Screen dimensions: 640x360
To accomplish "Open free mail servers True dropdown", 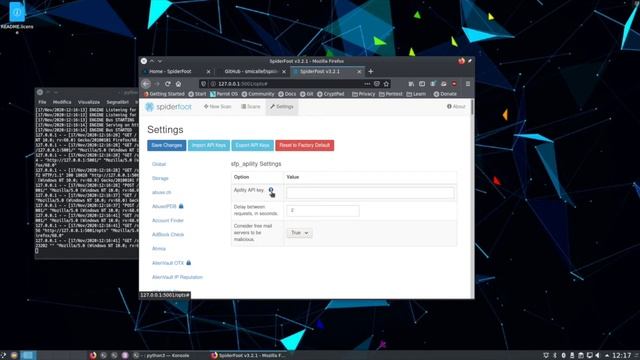I will click(x=299, y=233).
